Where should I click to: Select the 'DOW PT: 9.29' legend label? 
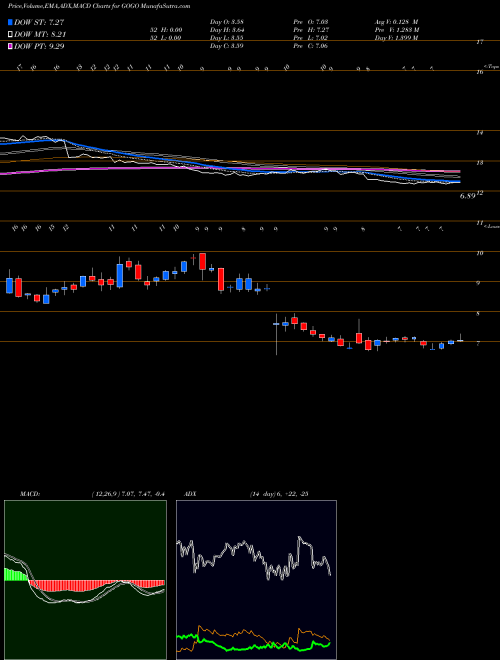tap(39, 46)
